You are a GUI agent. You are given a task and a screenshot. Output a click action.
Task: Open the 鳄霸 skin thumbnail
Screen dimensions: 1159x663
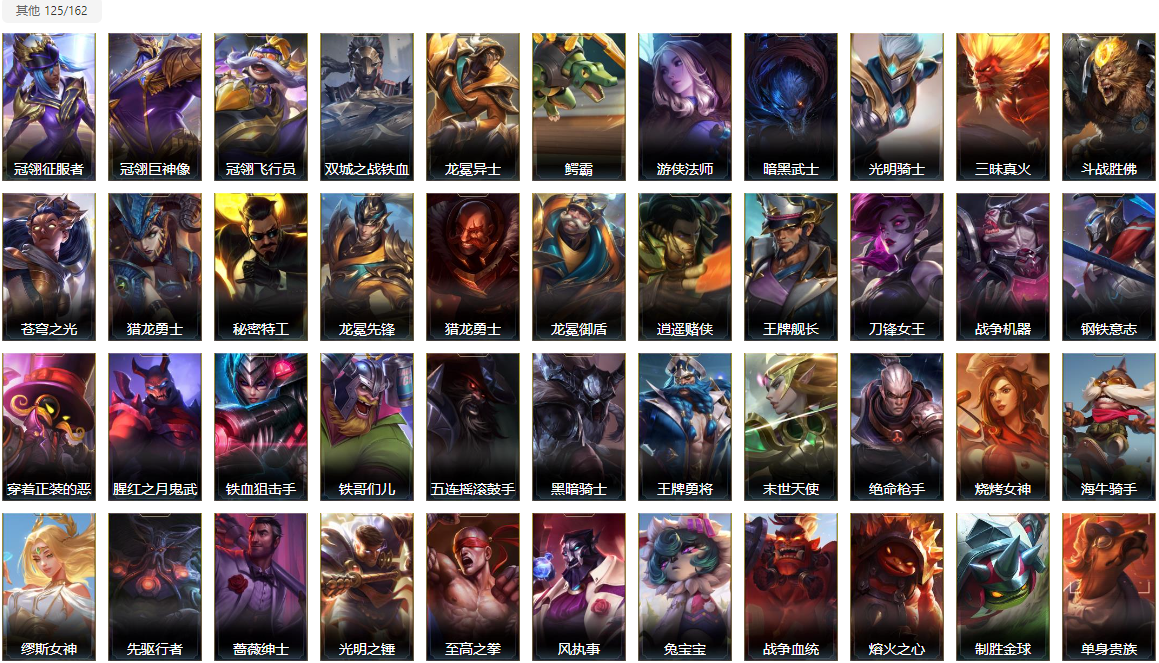point(579,106)
